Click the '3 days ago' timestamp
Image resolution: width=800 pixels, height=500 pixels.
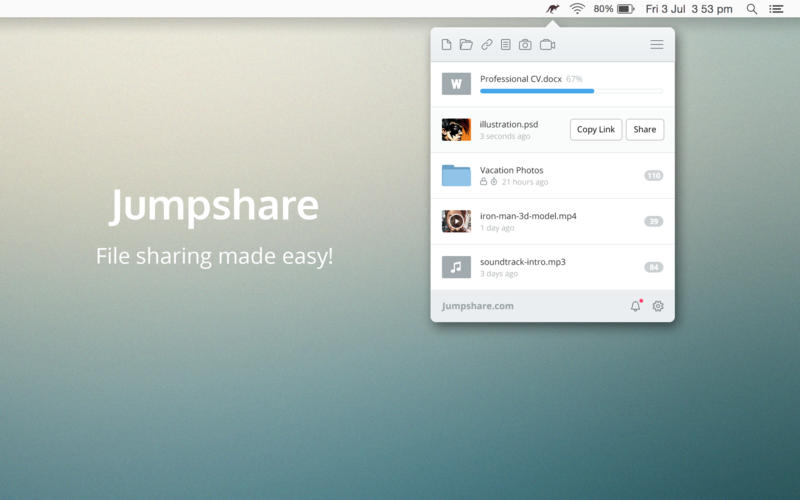click(x=499, y=274)
